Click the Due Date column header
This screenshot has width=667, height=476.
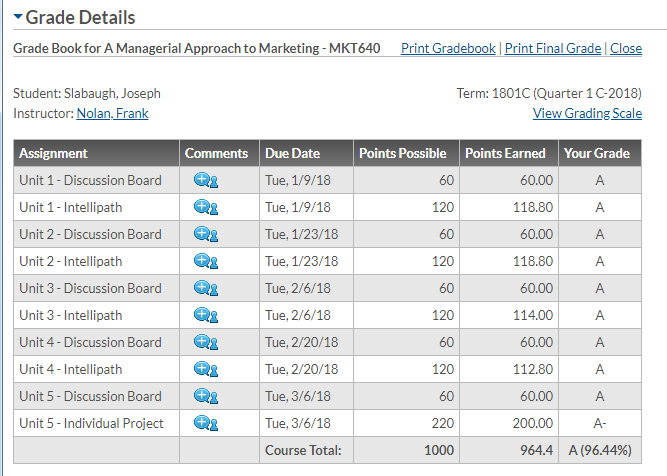click(x=292, y=153)
